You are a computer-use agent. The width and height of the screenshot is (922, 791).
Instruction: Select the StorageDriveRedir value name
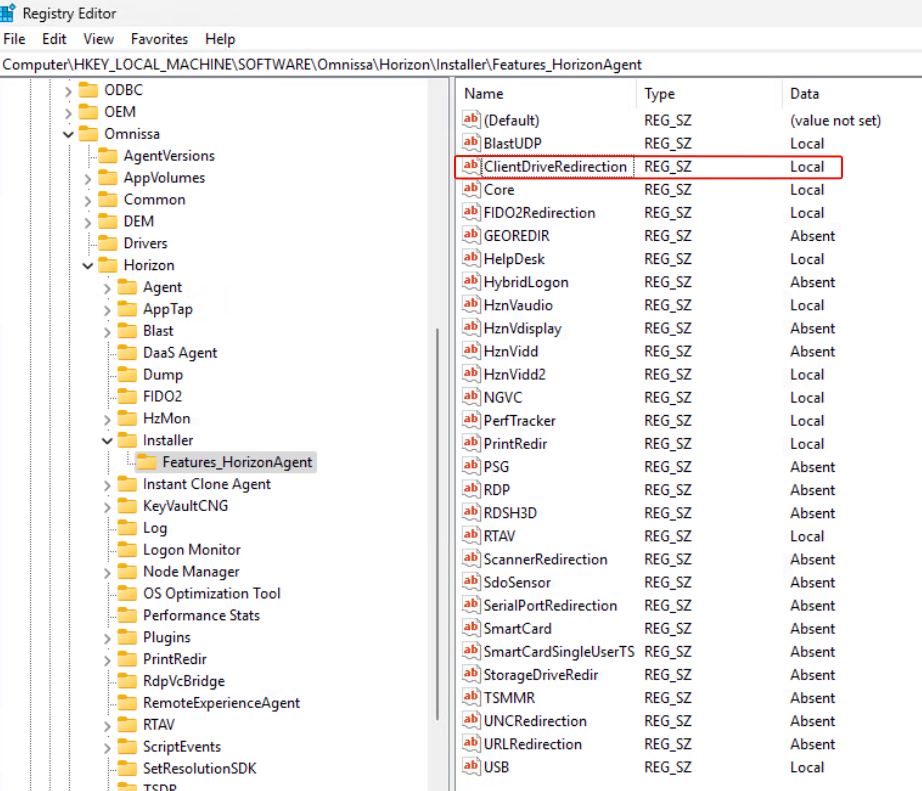pos(540,675)
